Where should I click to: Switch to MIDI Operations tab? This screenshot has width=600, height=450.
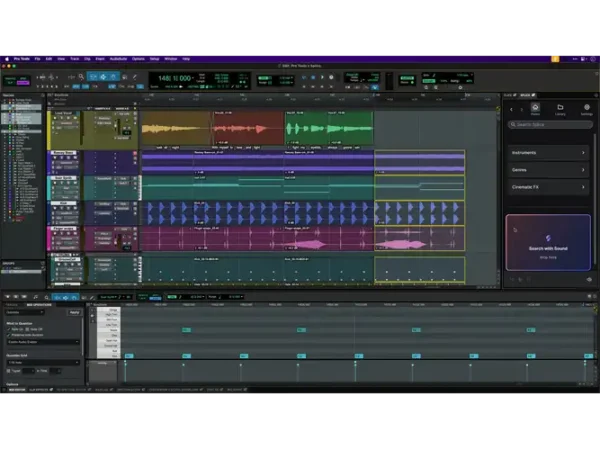(x=39, y=305)
